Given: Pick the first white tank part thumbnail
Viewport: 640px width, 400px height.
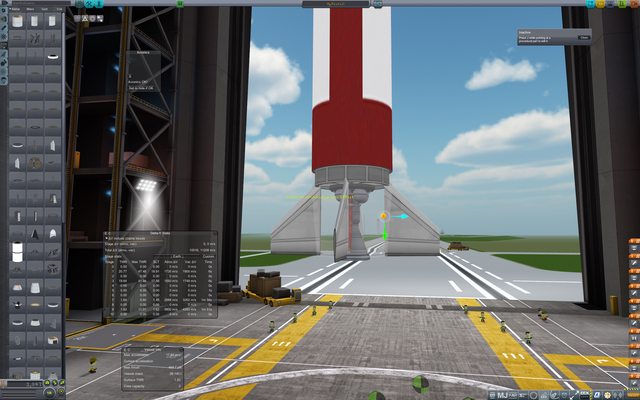Looking at the screenshot, I should [17, 20].
